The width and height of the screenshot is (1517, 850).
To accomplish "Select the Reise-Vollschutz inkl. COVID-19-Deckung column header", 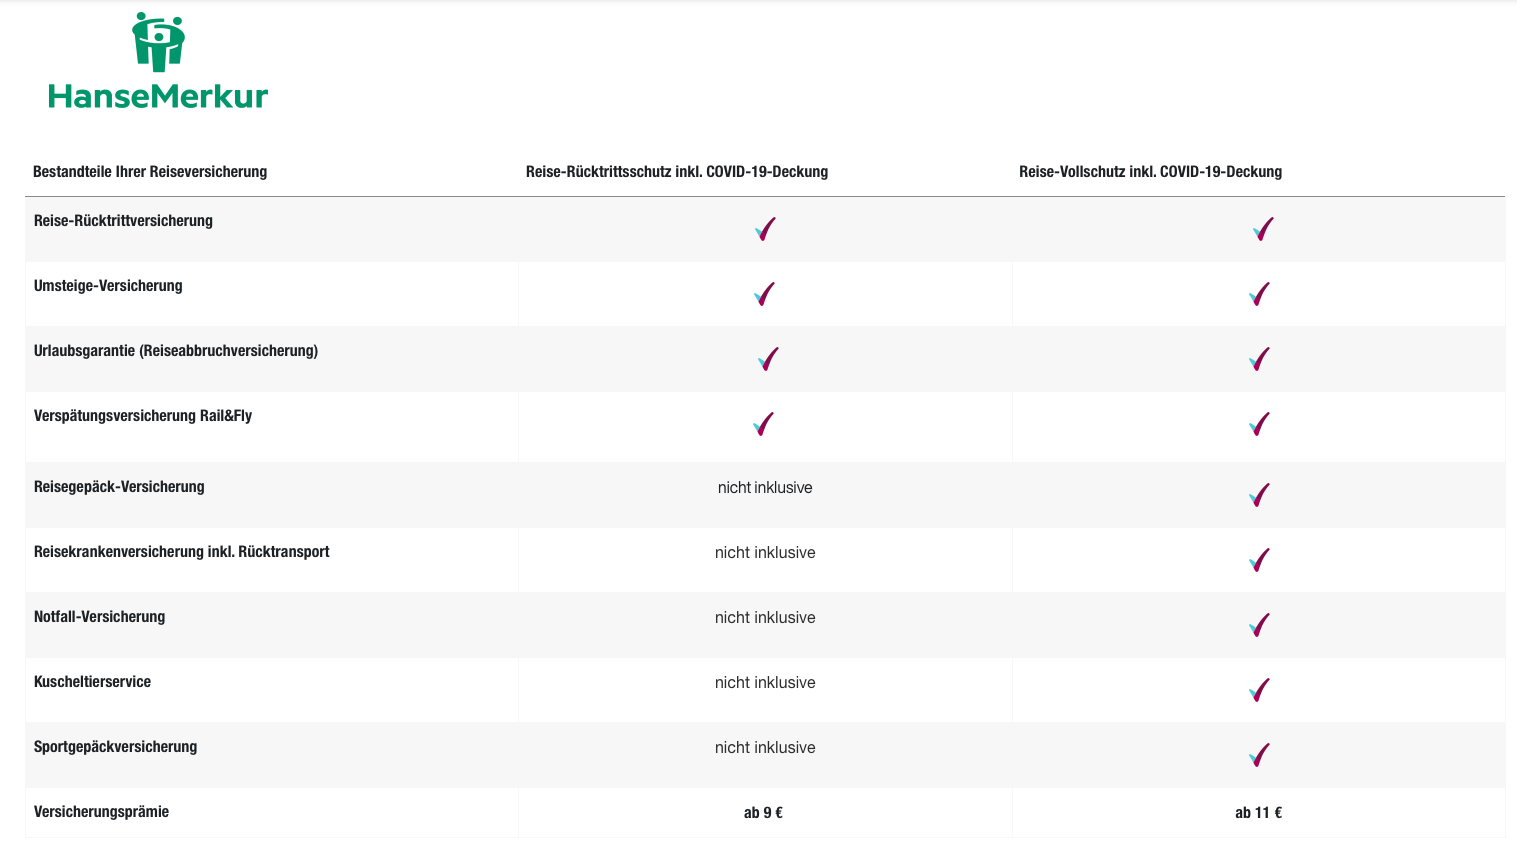I will click(x=1150, y=172).
